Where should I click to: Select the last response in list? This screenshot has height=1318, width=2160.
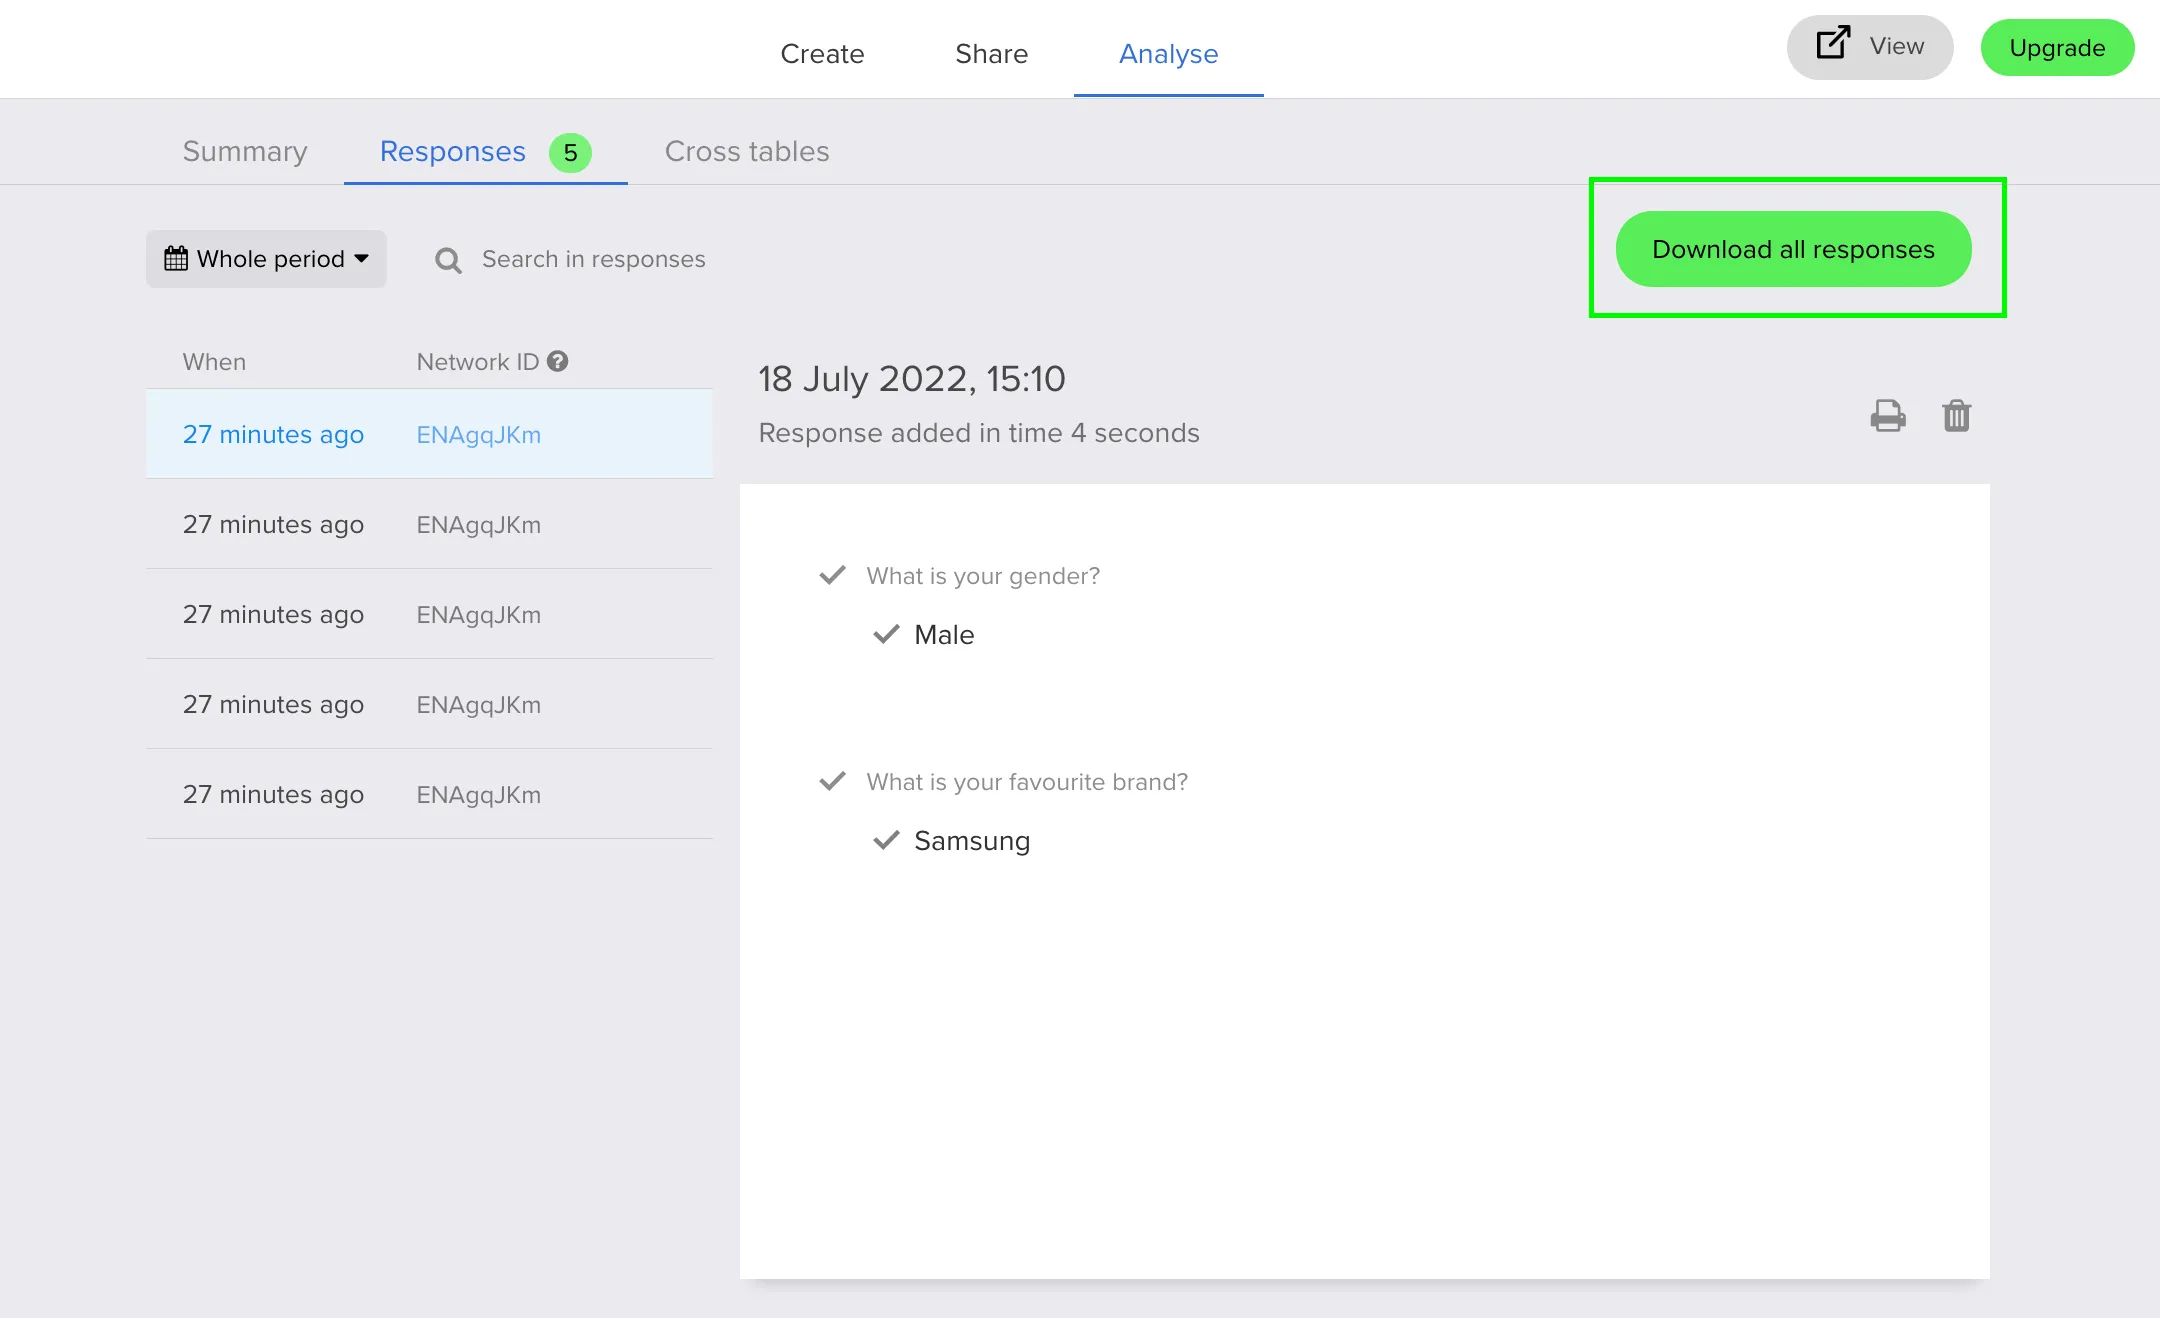click(x=429, y=794)
